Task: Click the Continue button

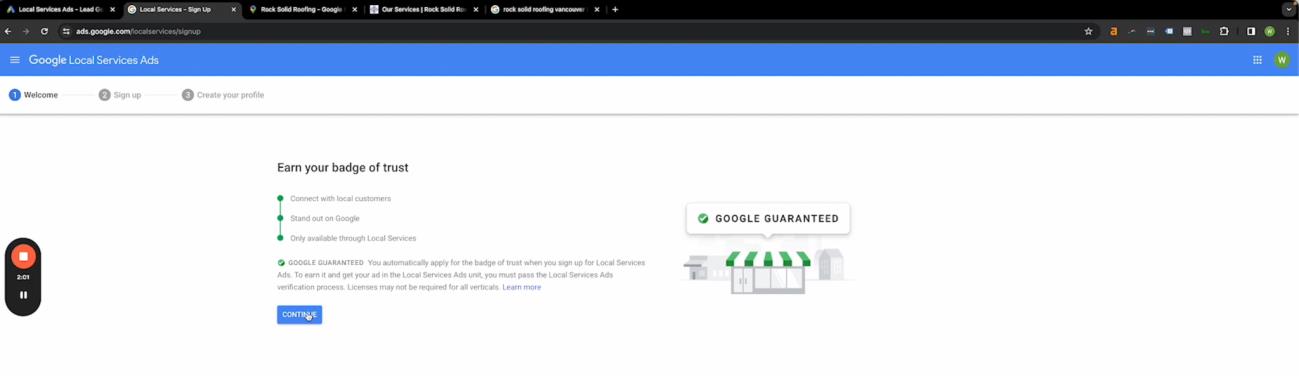Action: coord(299,314)
